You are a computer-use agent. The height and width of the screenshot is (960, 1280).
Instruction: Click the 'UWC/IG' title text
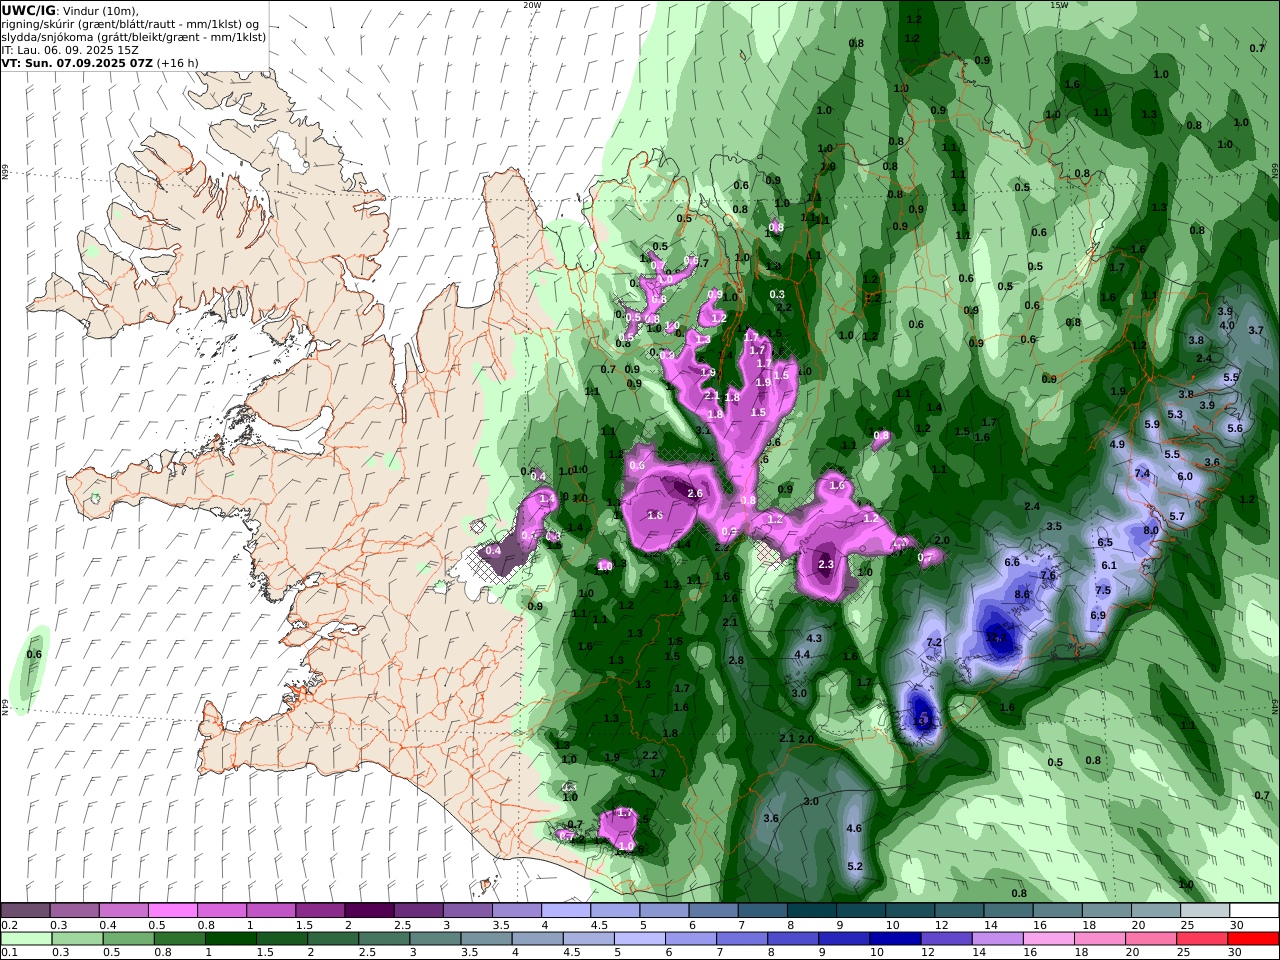tap(28, 10)
